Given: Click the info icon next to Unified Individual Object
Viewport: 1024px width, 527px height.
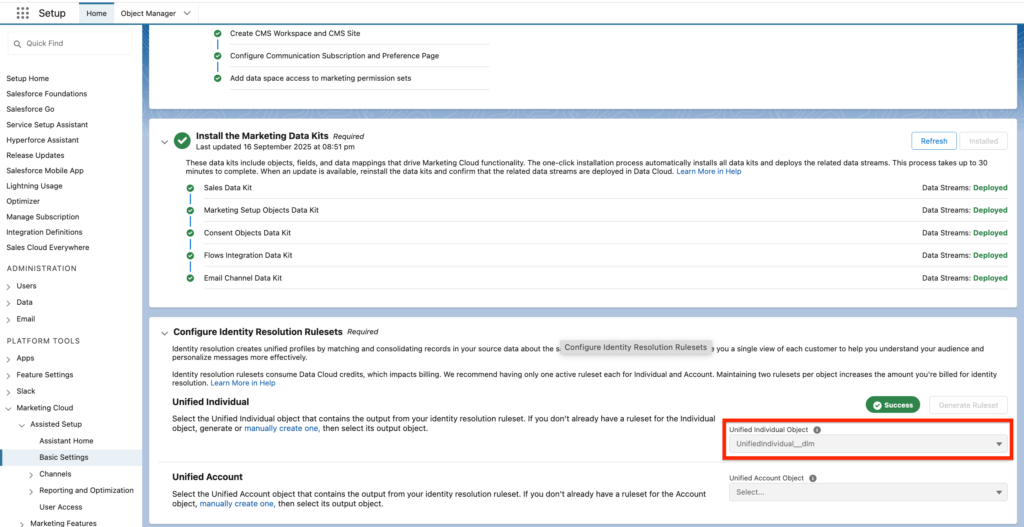Looking at the screenshot, I should pyautogui.click(x=817, y=429).
